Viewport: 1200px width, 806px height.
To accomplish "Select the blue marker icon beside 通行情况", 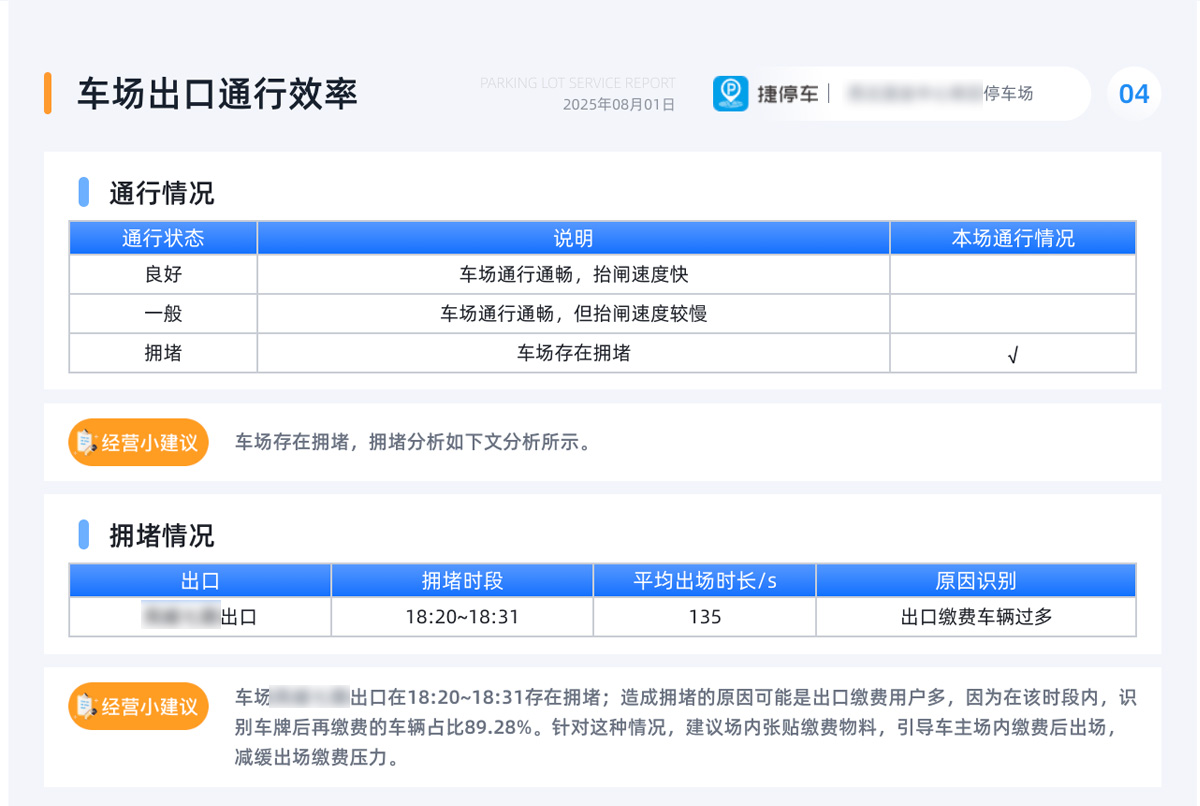I will point(83,190).
